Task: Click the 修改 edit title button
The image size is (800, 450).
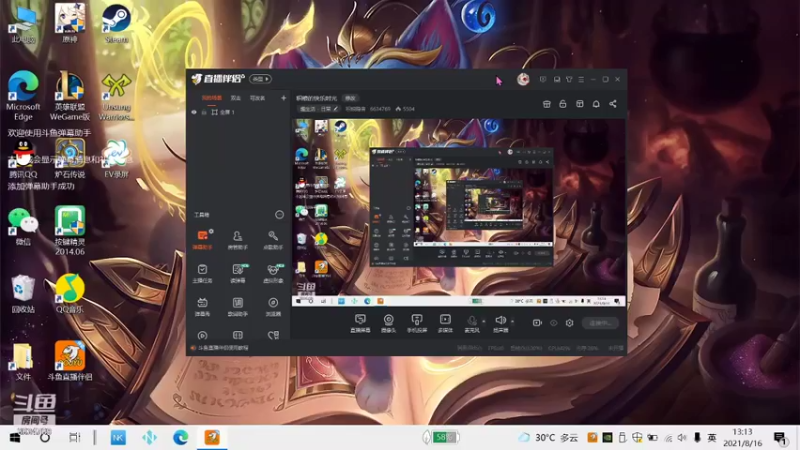Action: point(350,98)
